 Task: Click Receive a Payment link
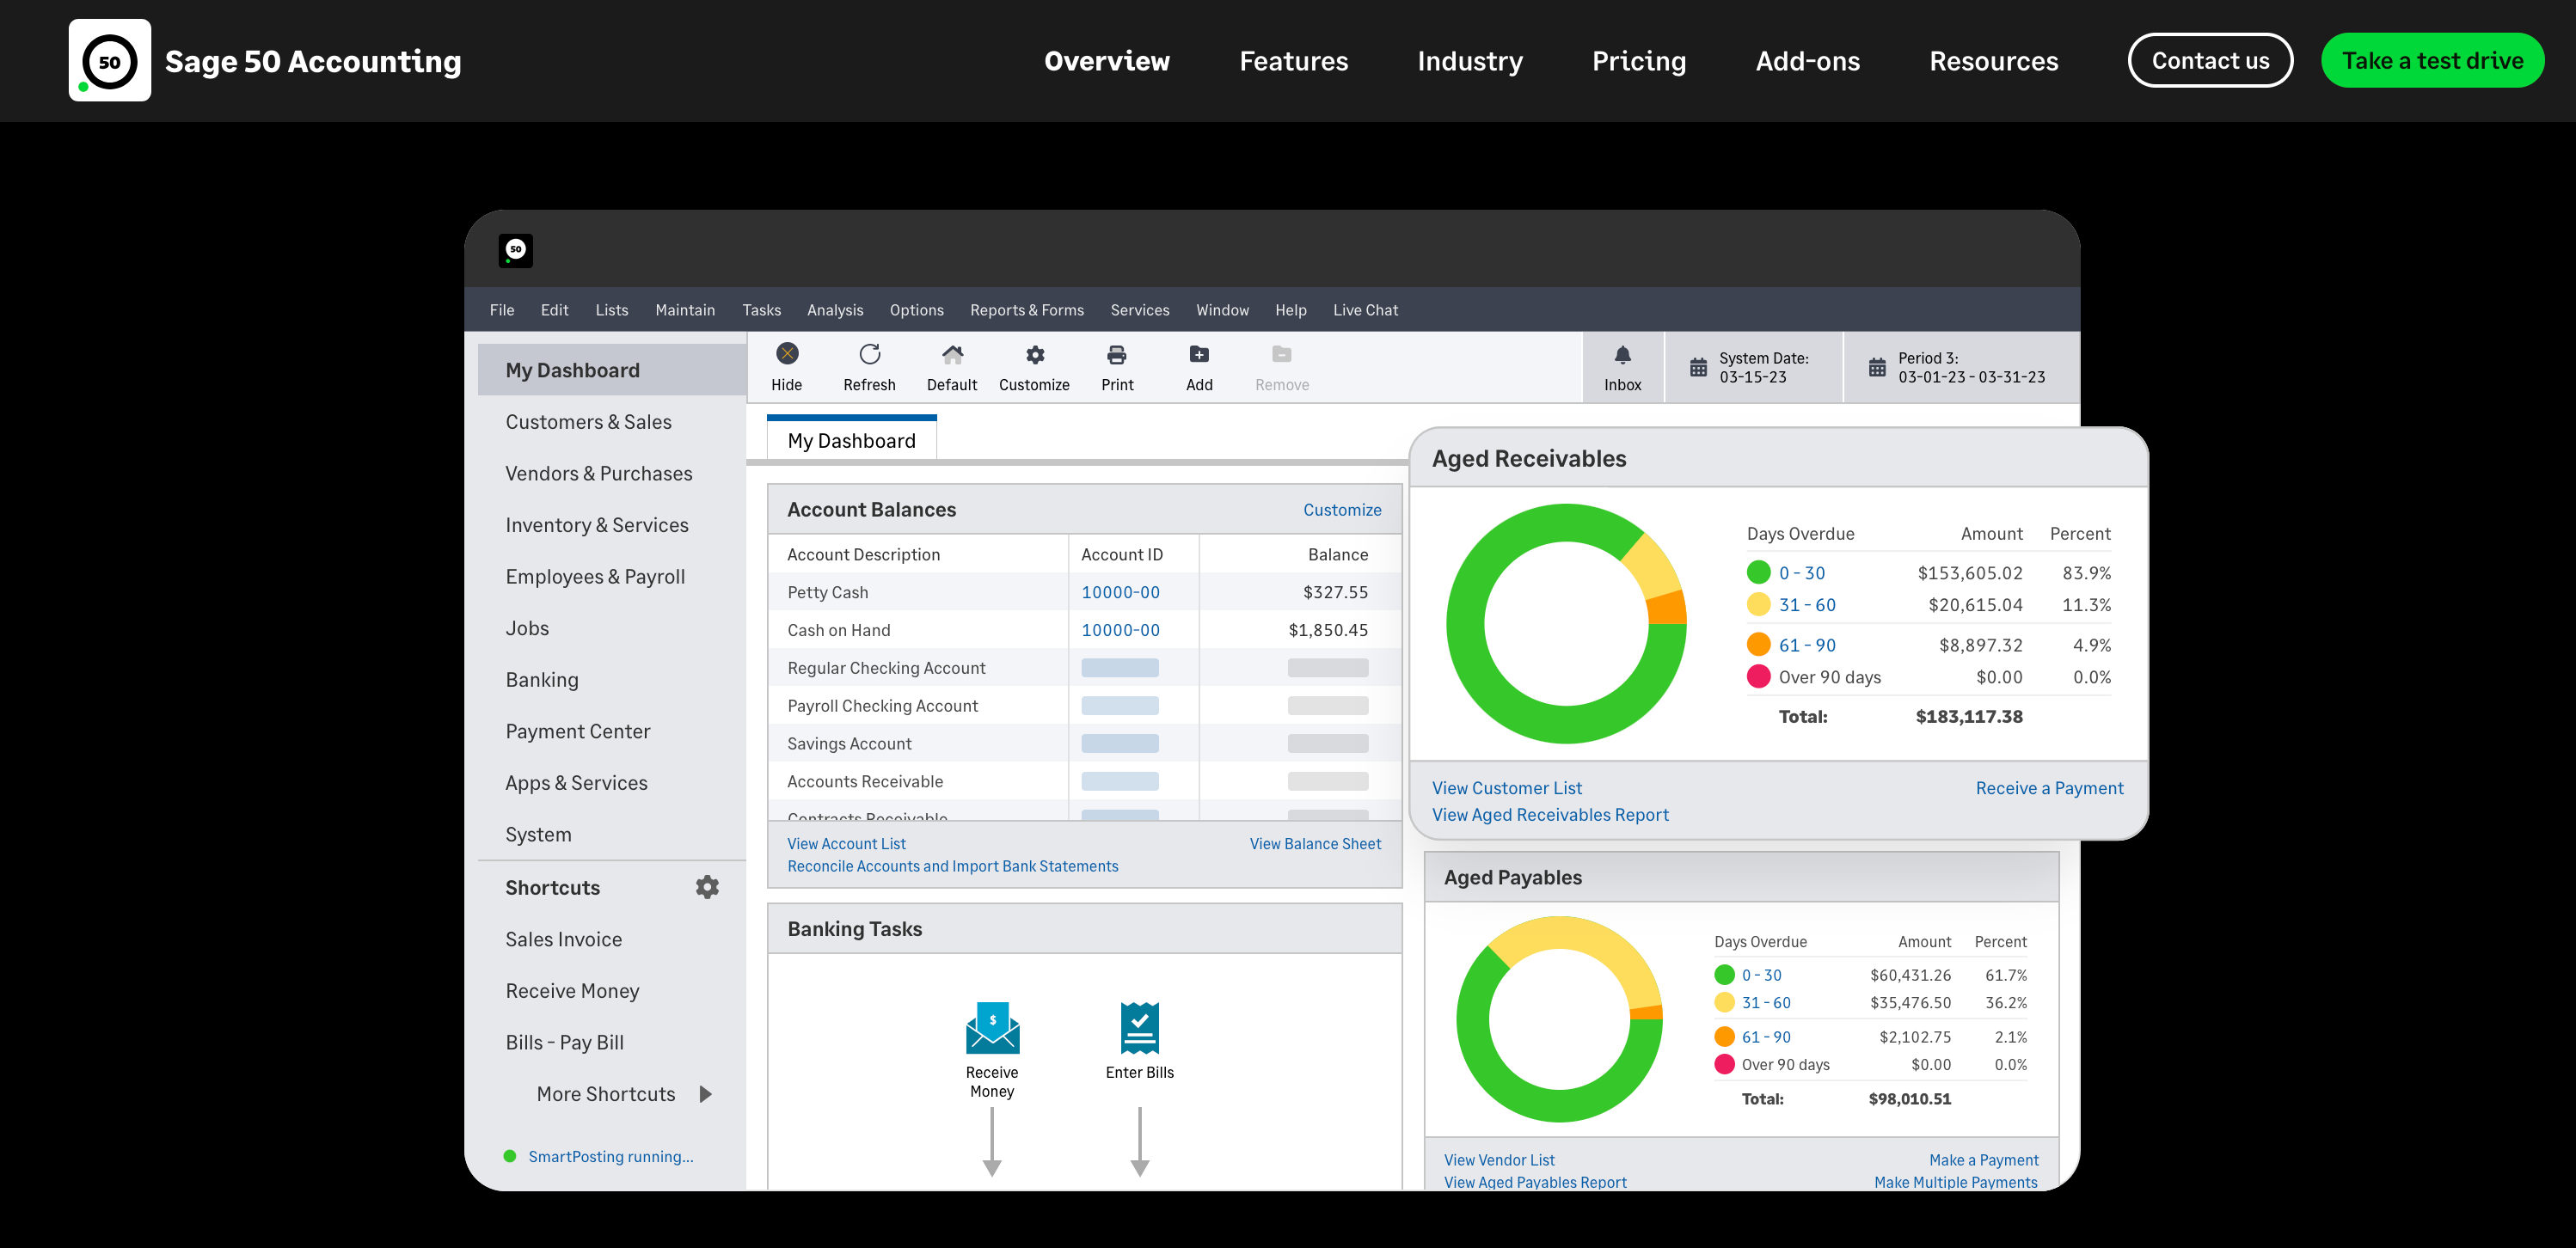pyautogui.click(x=2048, y=788)
